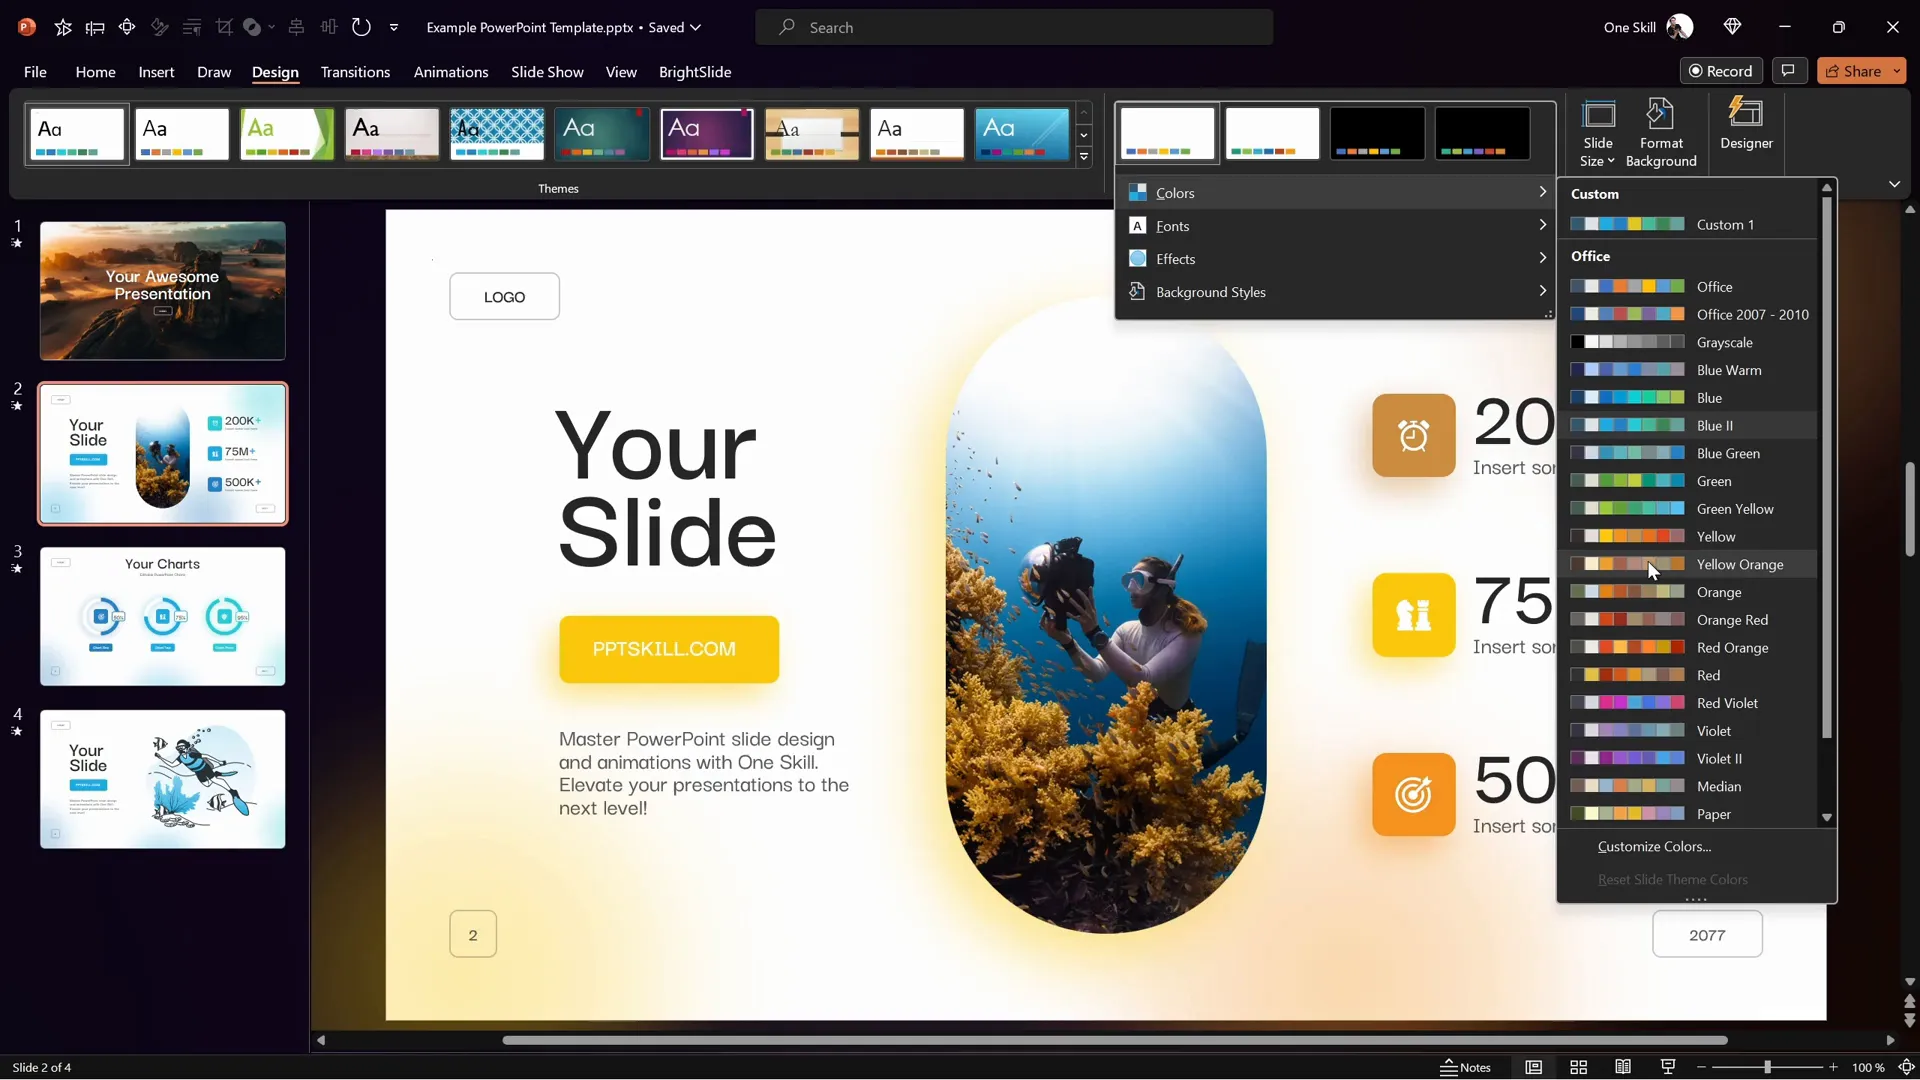Select slide 4 thumbnail with diver illustration
Viewport: 1920px width, 1080px height.
point(162,779)
